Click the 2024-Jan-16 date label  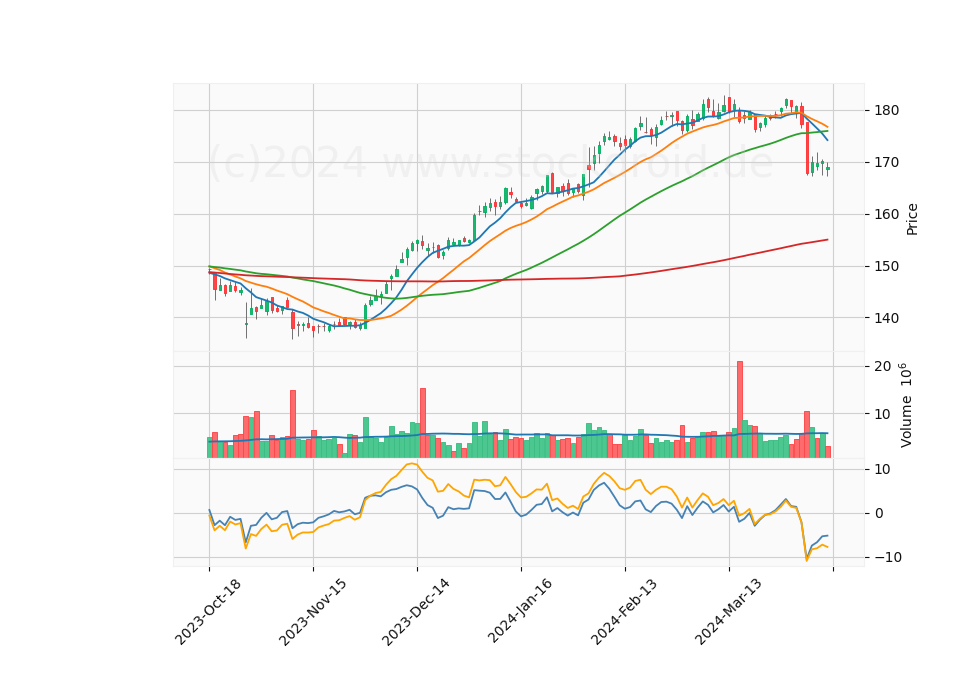click(520, 610)
